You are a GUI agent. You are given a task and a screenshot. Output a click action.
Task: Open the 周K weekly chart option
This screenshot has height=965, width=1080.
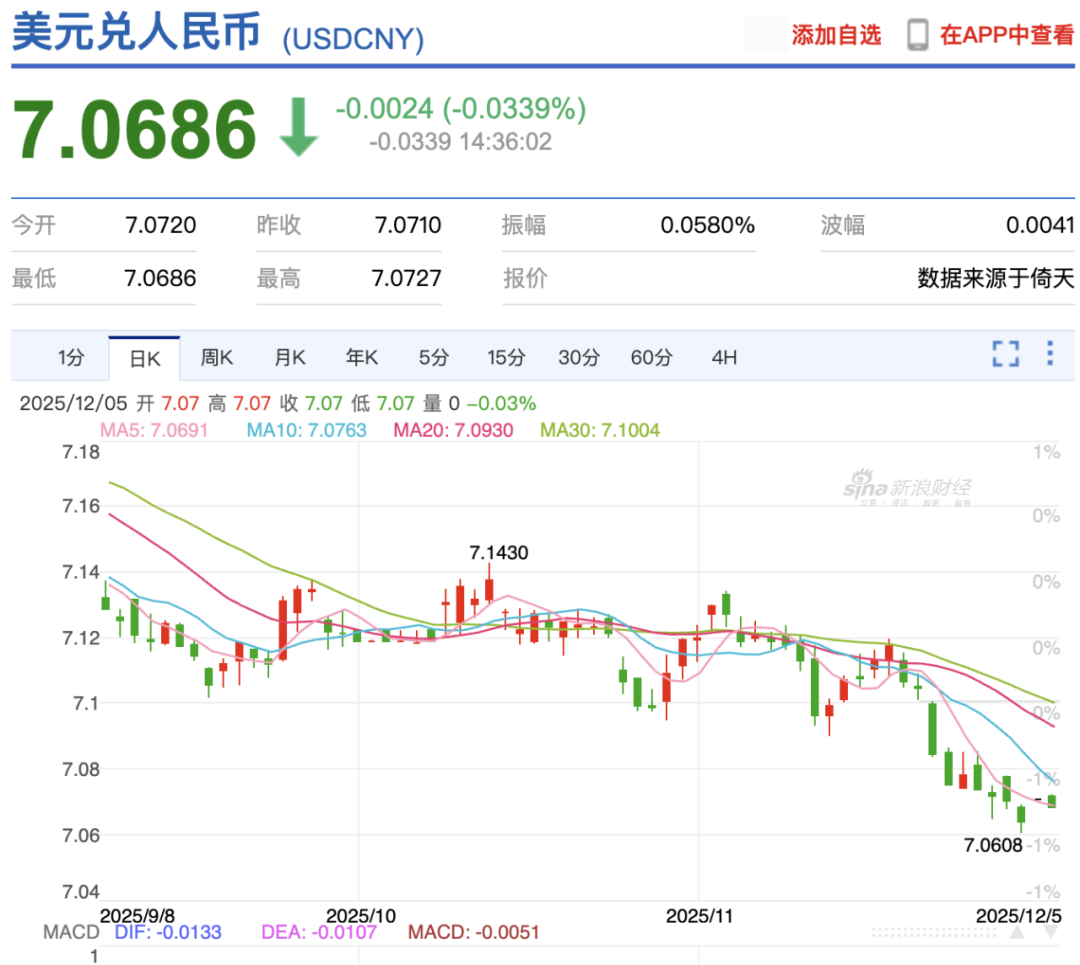(x=217, y=357)
